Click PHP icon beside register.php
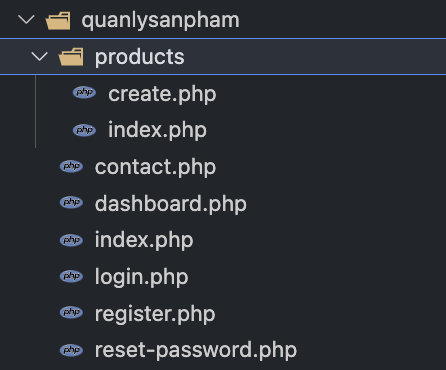The image size is (446, 370). click(x=71, y=312)
